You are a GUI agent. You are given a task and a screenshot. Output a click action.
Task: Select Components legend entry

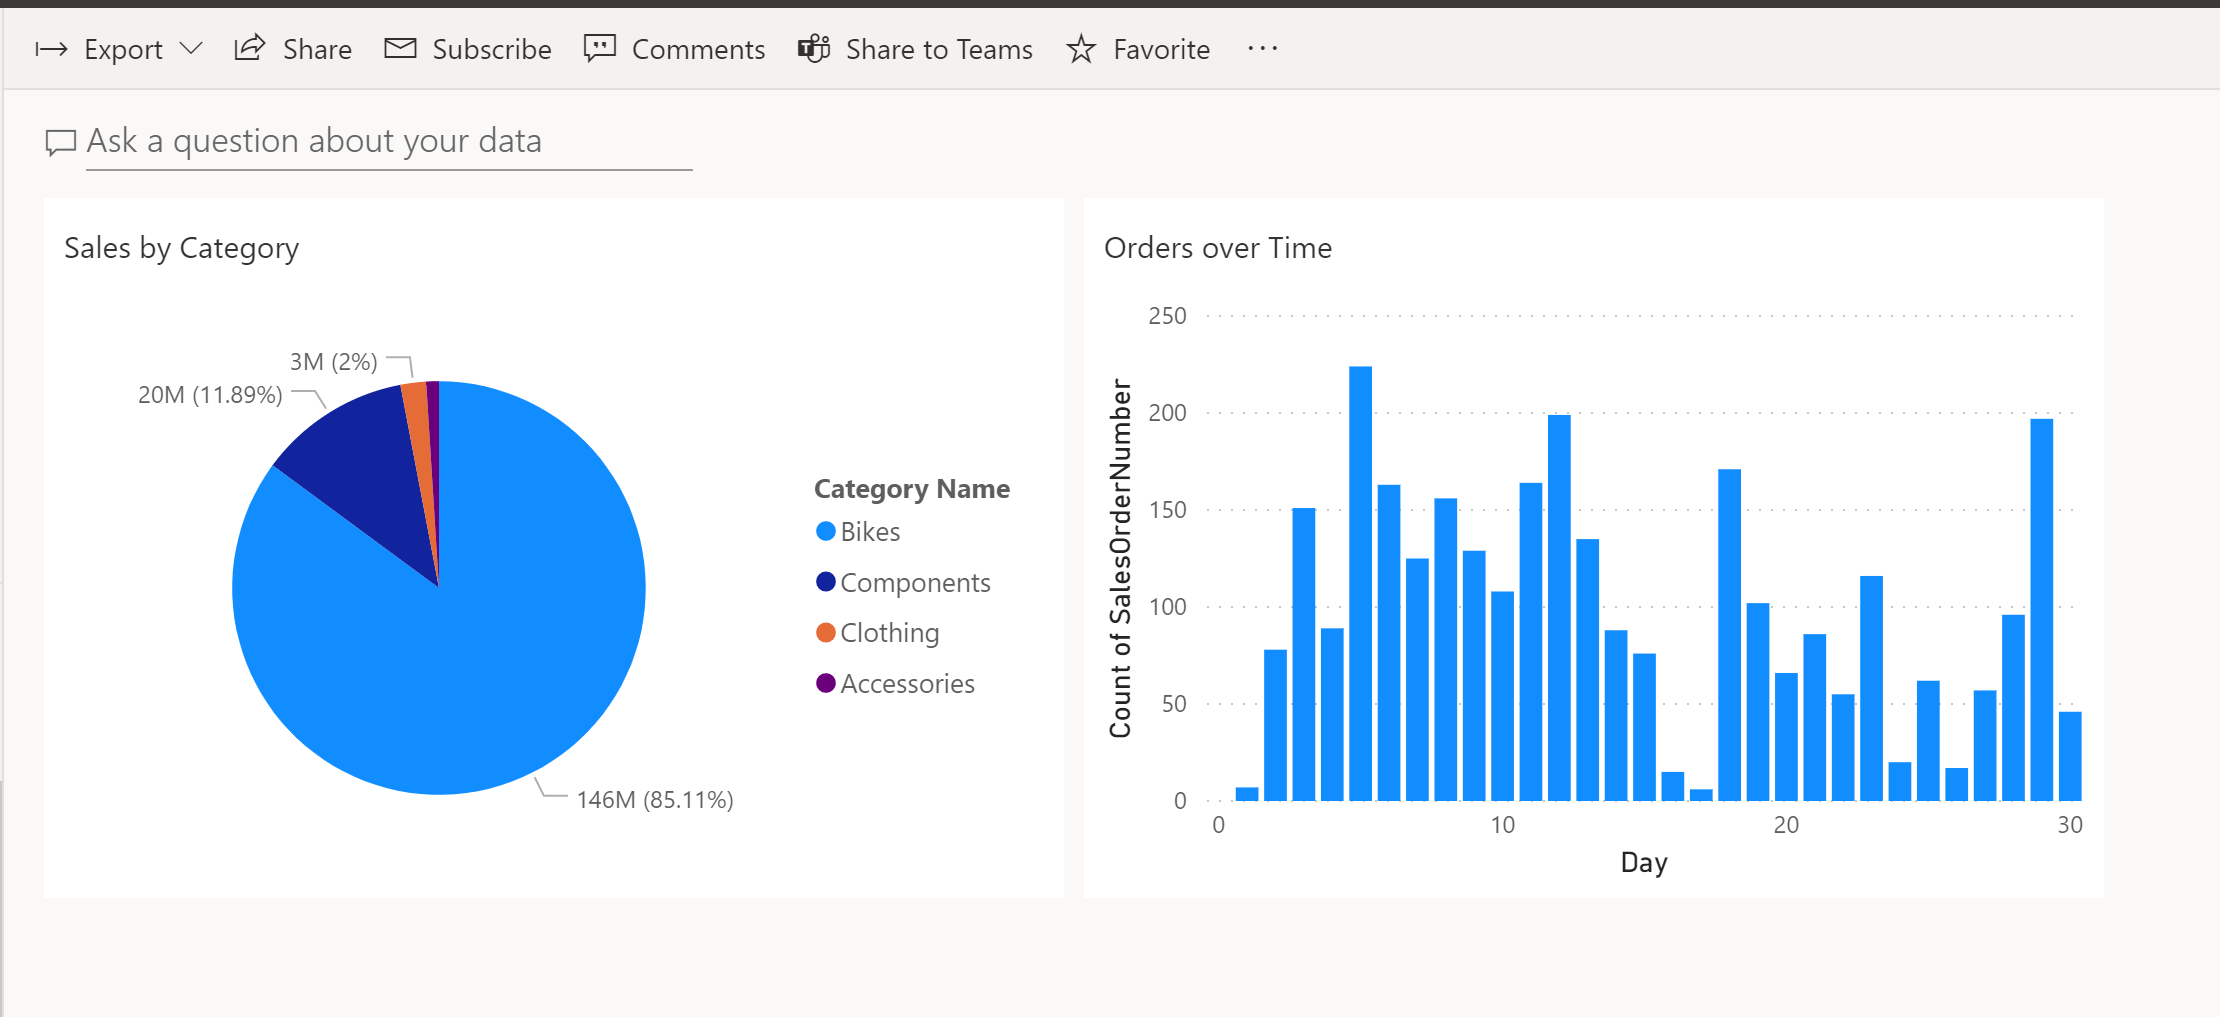(x=903, y=582)
